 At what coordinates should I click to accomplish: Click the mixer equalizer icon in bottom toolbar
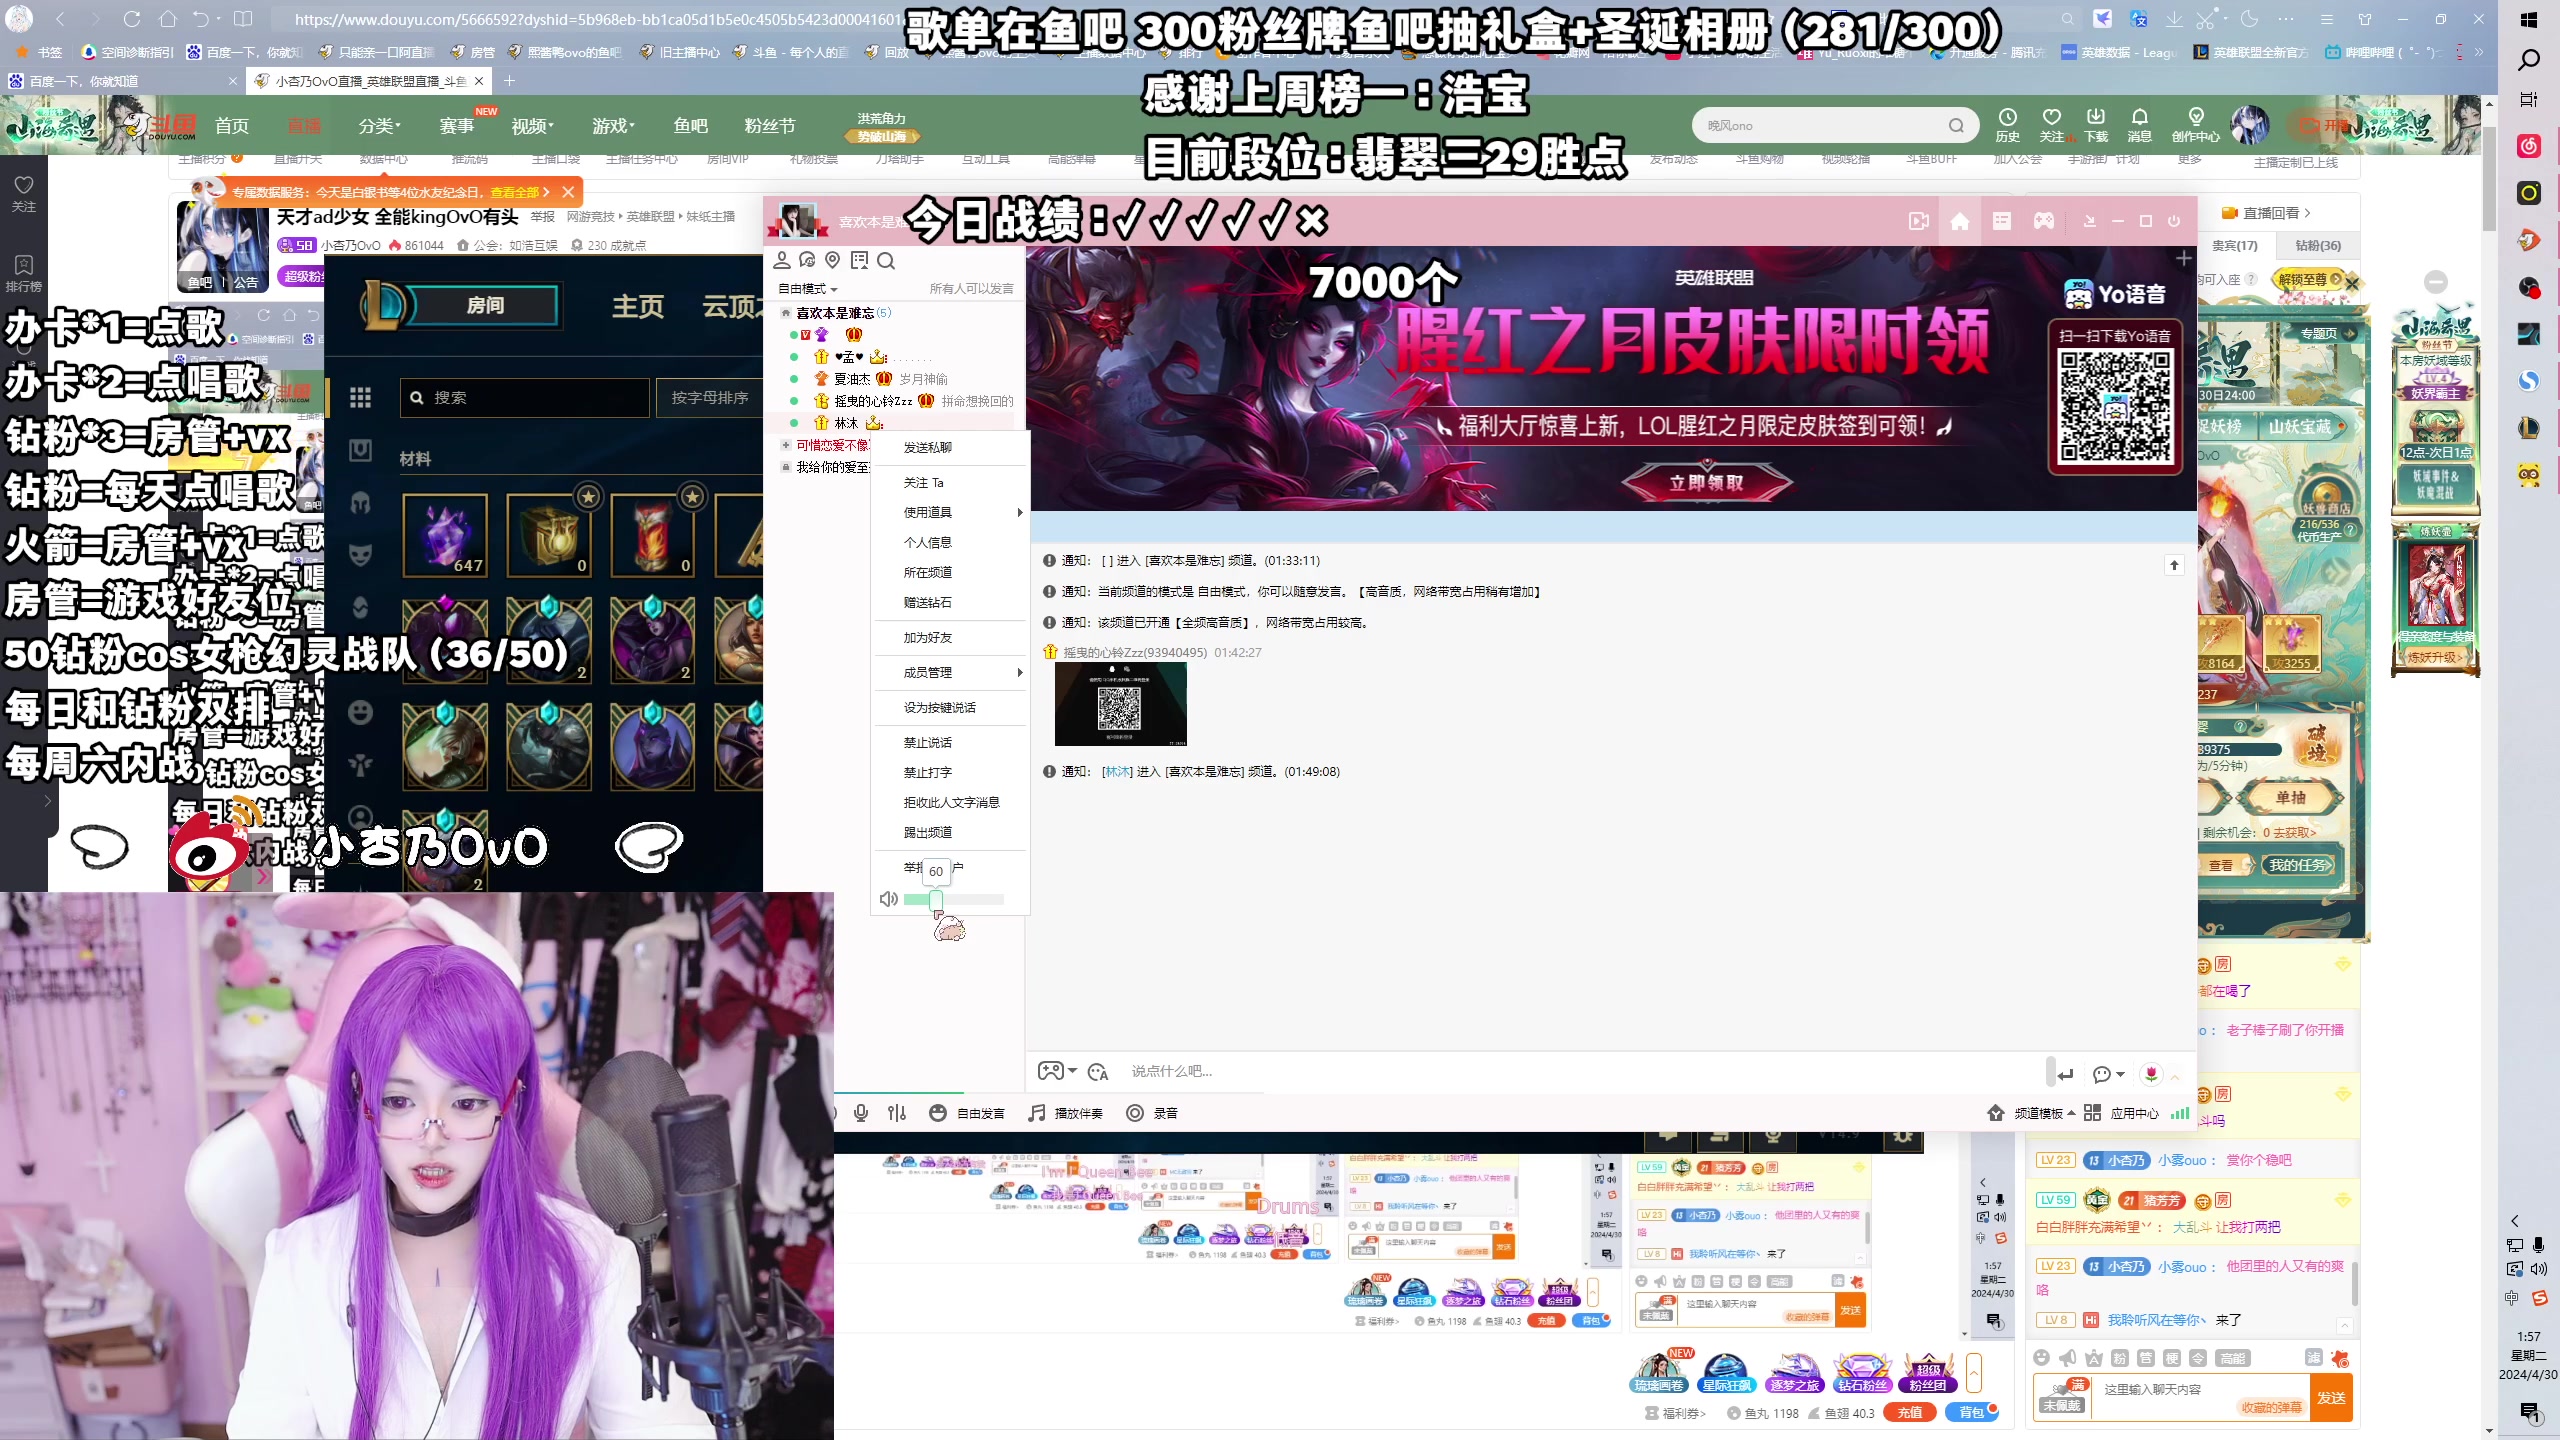coord(897,1113)
